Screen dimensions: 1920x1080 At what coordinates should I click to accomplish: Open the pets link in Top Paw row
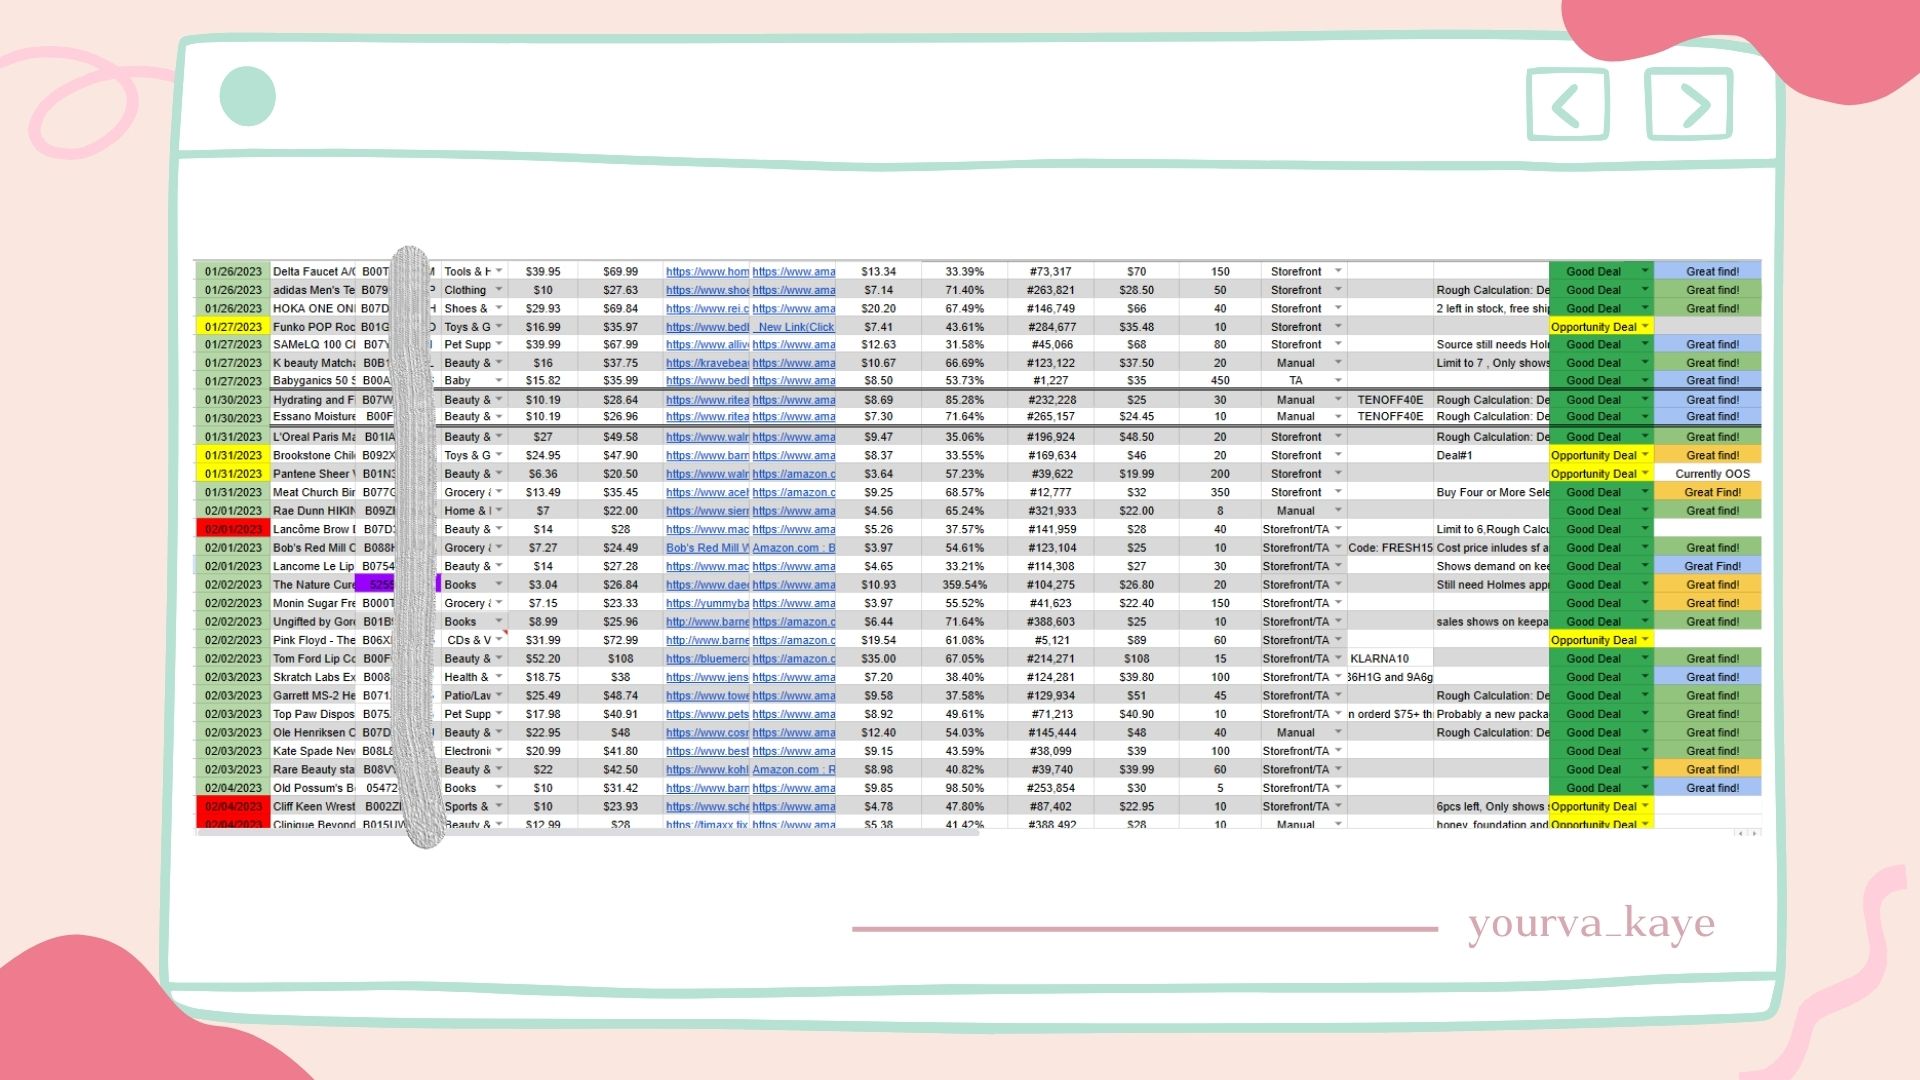pos(708,714)
